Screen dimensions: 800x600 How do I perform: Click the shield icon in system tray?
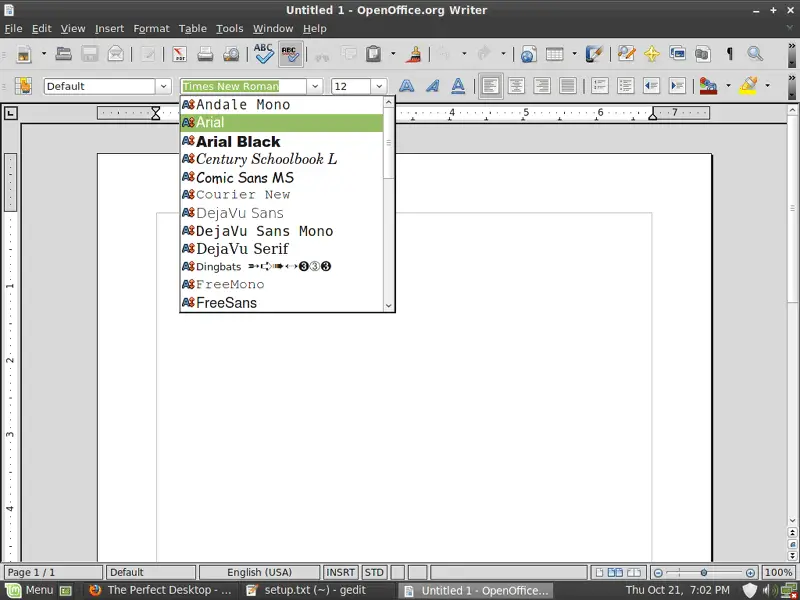point(749,590)
